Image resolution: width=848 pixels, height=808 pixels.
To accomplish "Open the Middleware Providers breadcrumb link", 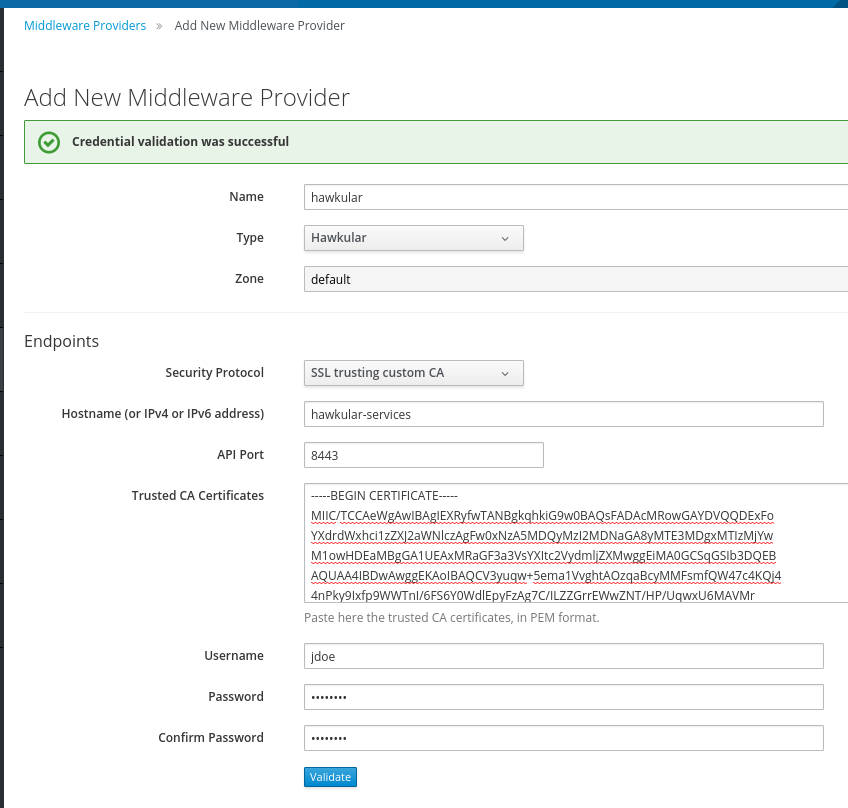I will tap(85, 25).
